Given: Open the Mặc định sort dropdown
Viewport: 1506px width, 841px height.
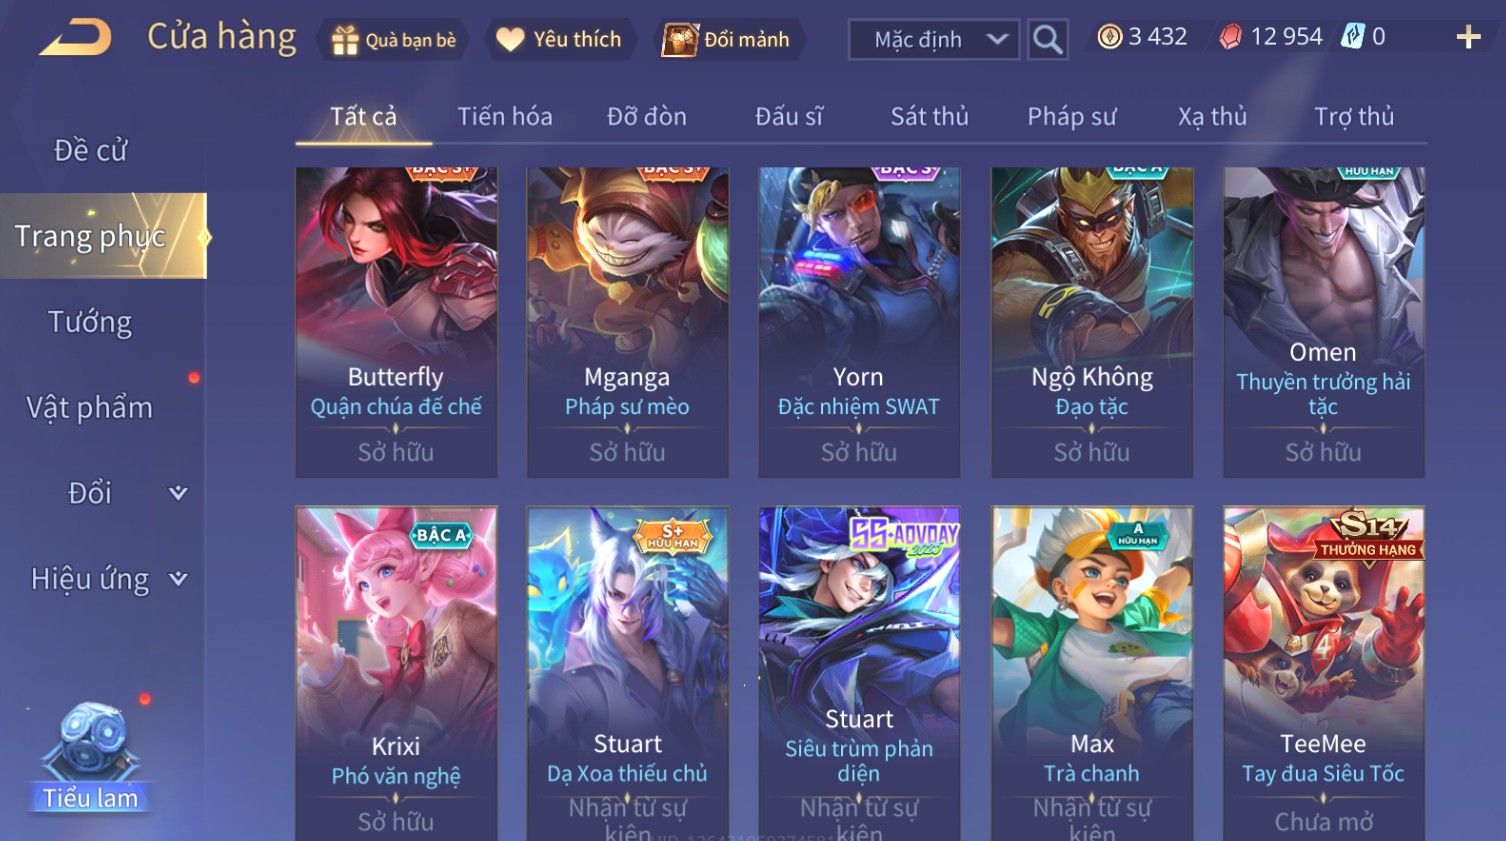Looking at the screenshot, I should (934, 40).
